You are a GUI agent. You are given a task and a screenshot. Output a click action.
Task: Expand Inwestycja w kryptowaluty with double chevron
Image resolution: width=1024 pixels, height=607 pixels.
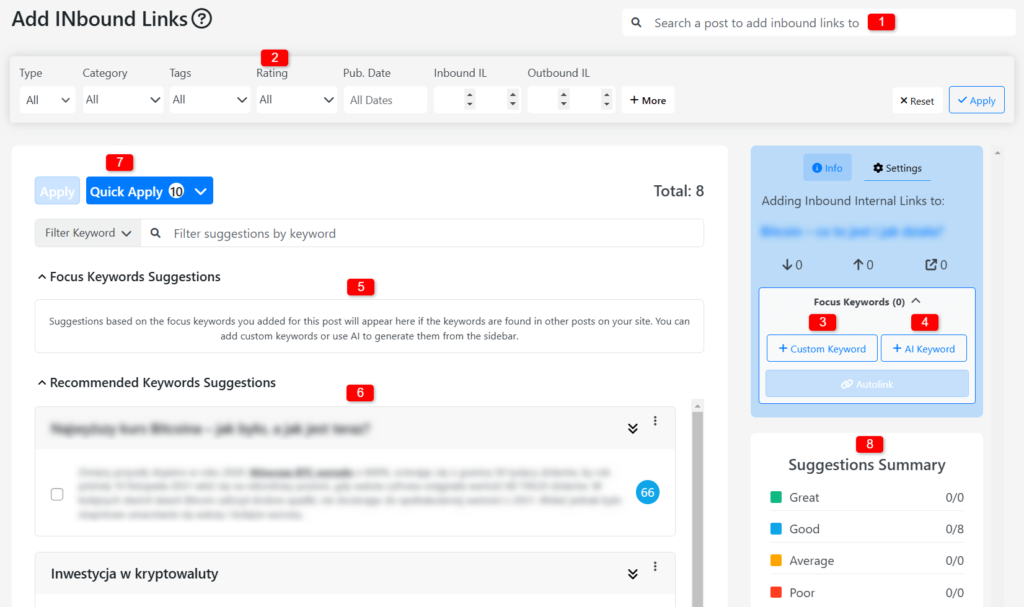tap(632, 574)
